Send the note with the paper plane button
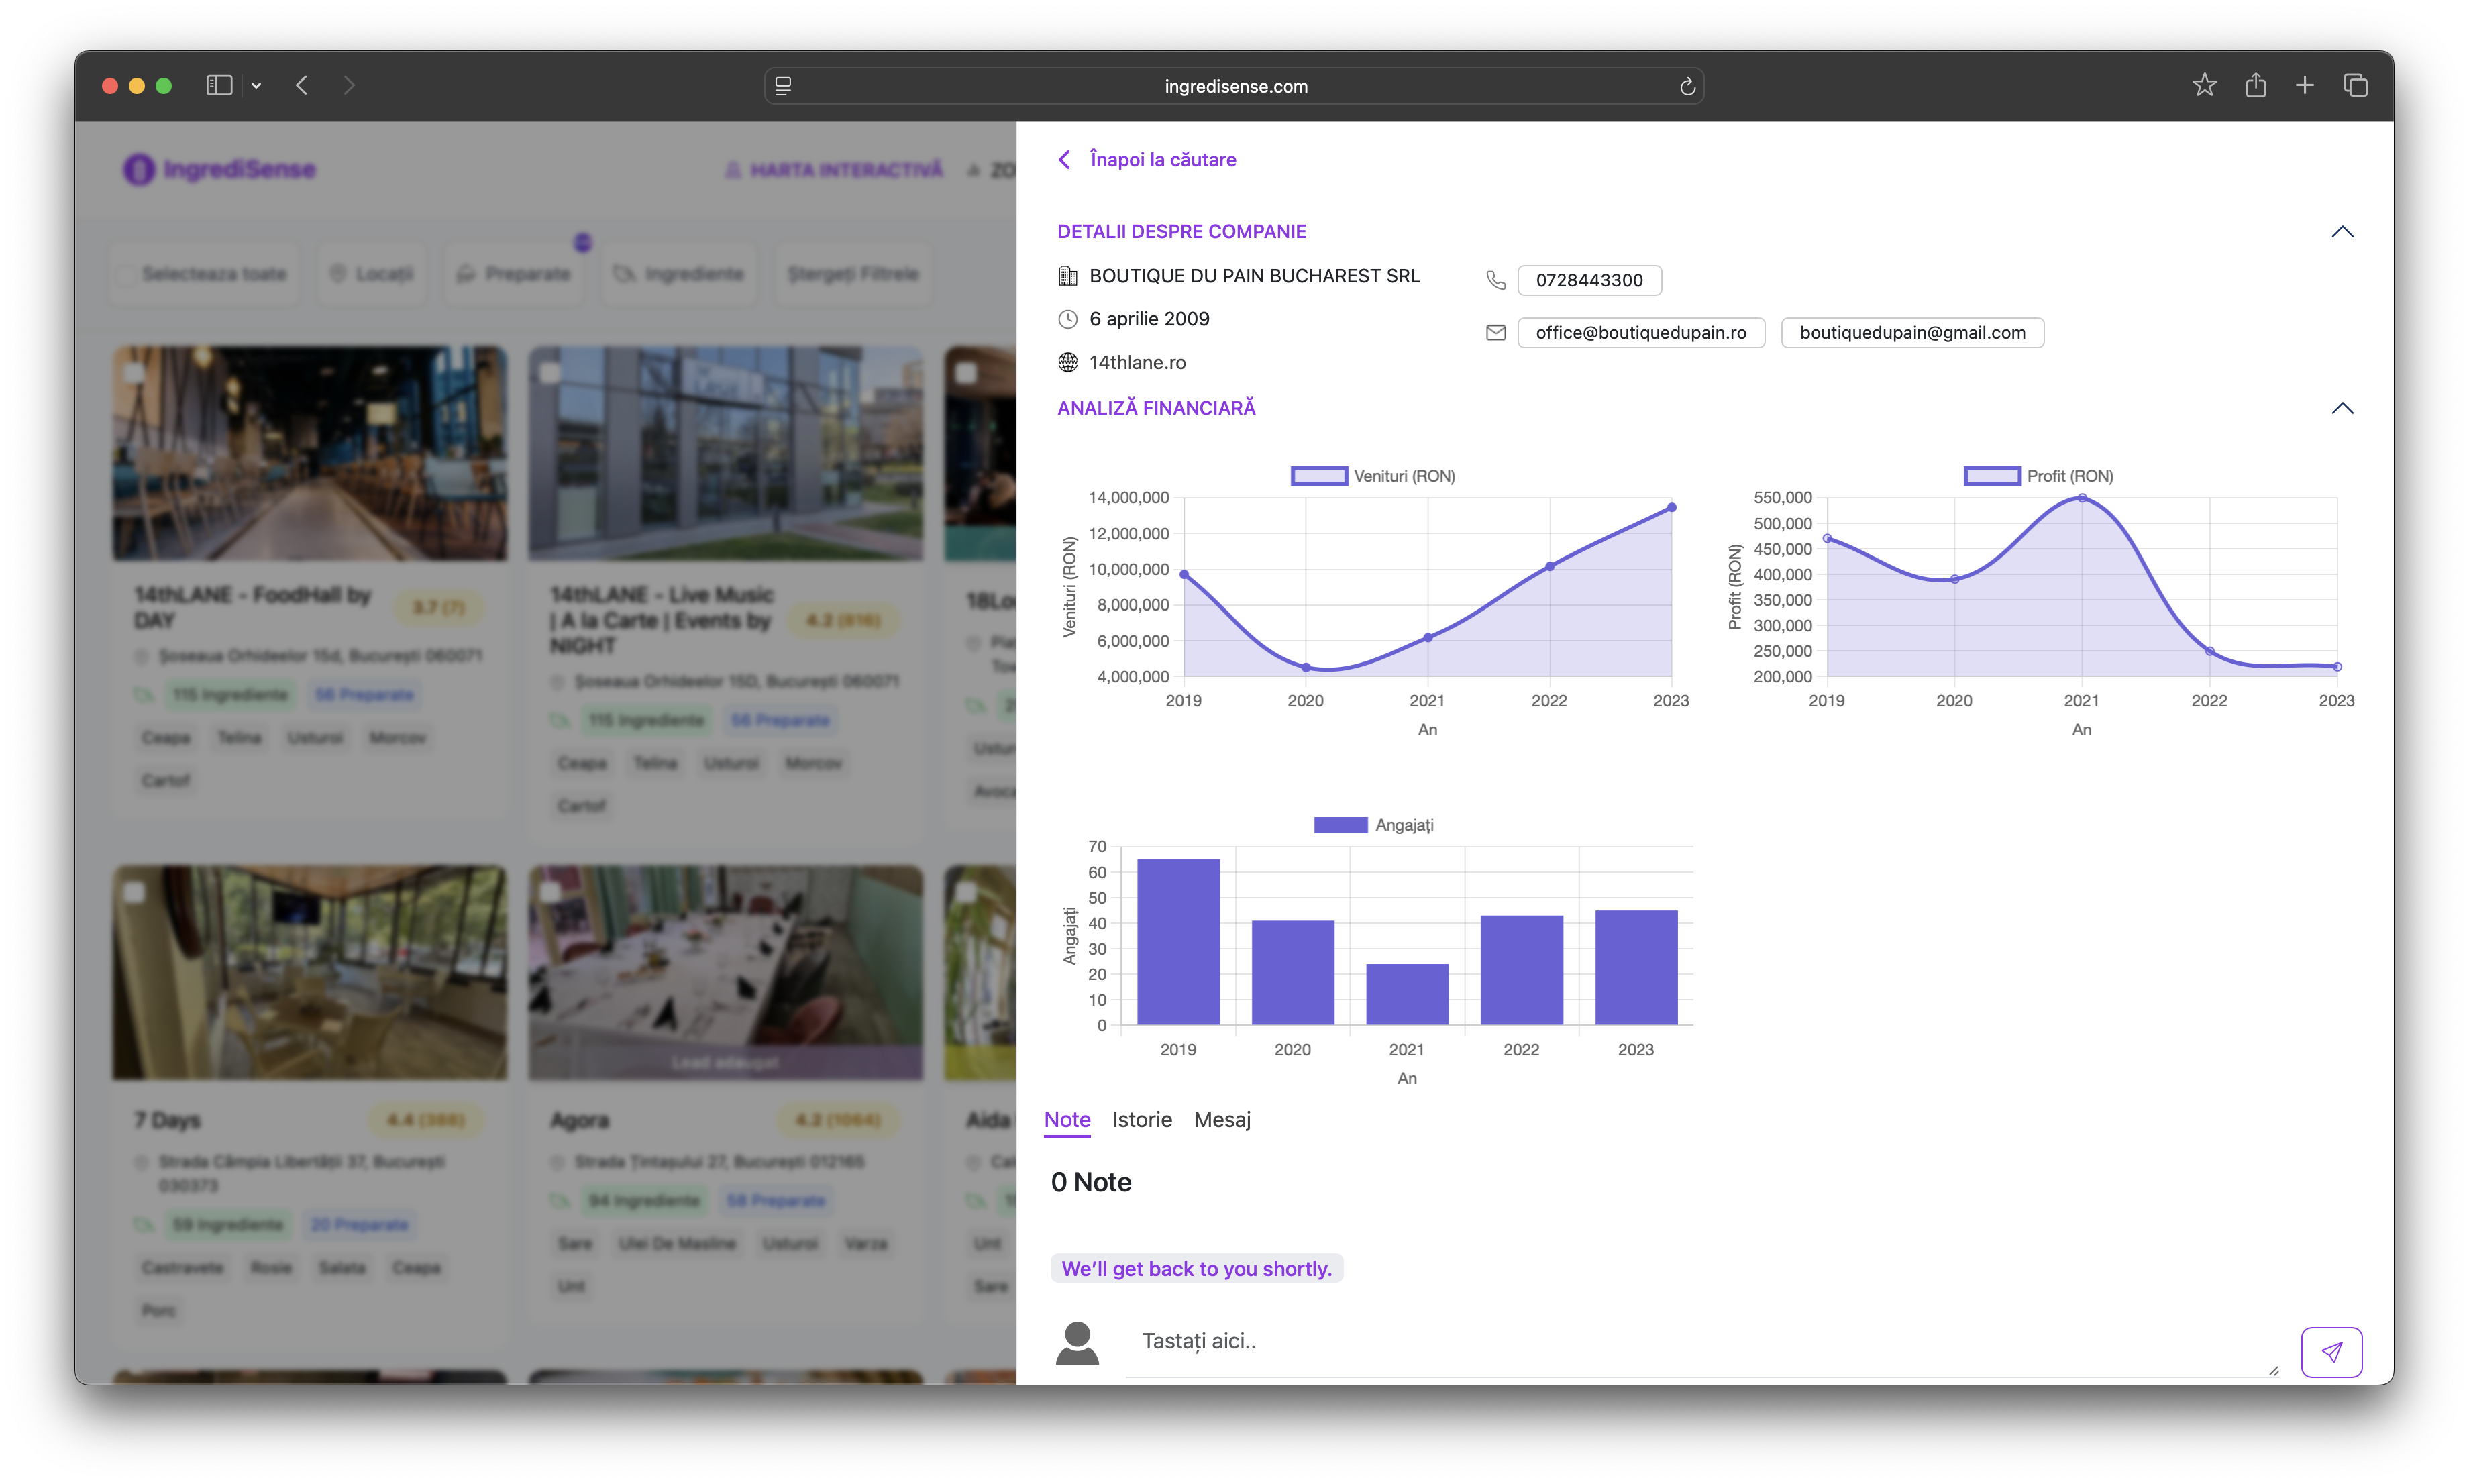Screen dimensions: 2469x1484 [2331, 1352]
